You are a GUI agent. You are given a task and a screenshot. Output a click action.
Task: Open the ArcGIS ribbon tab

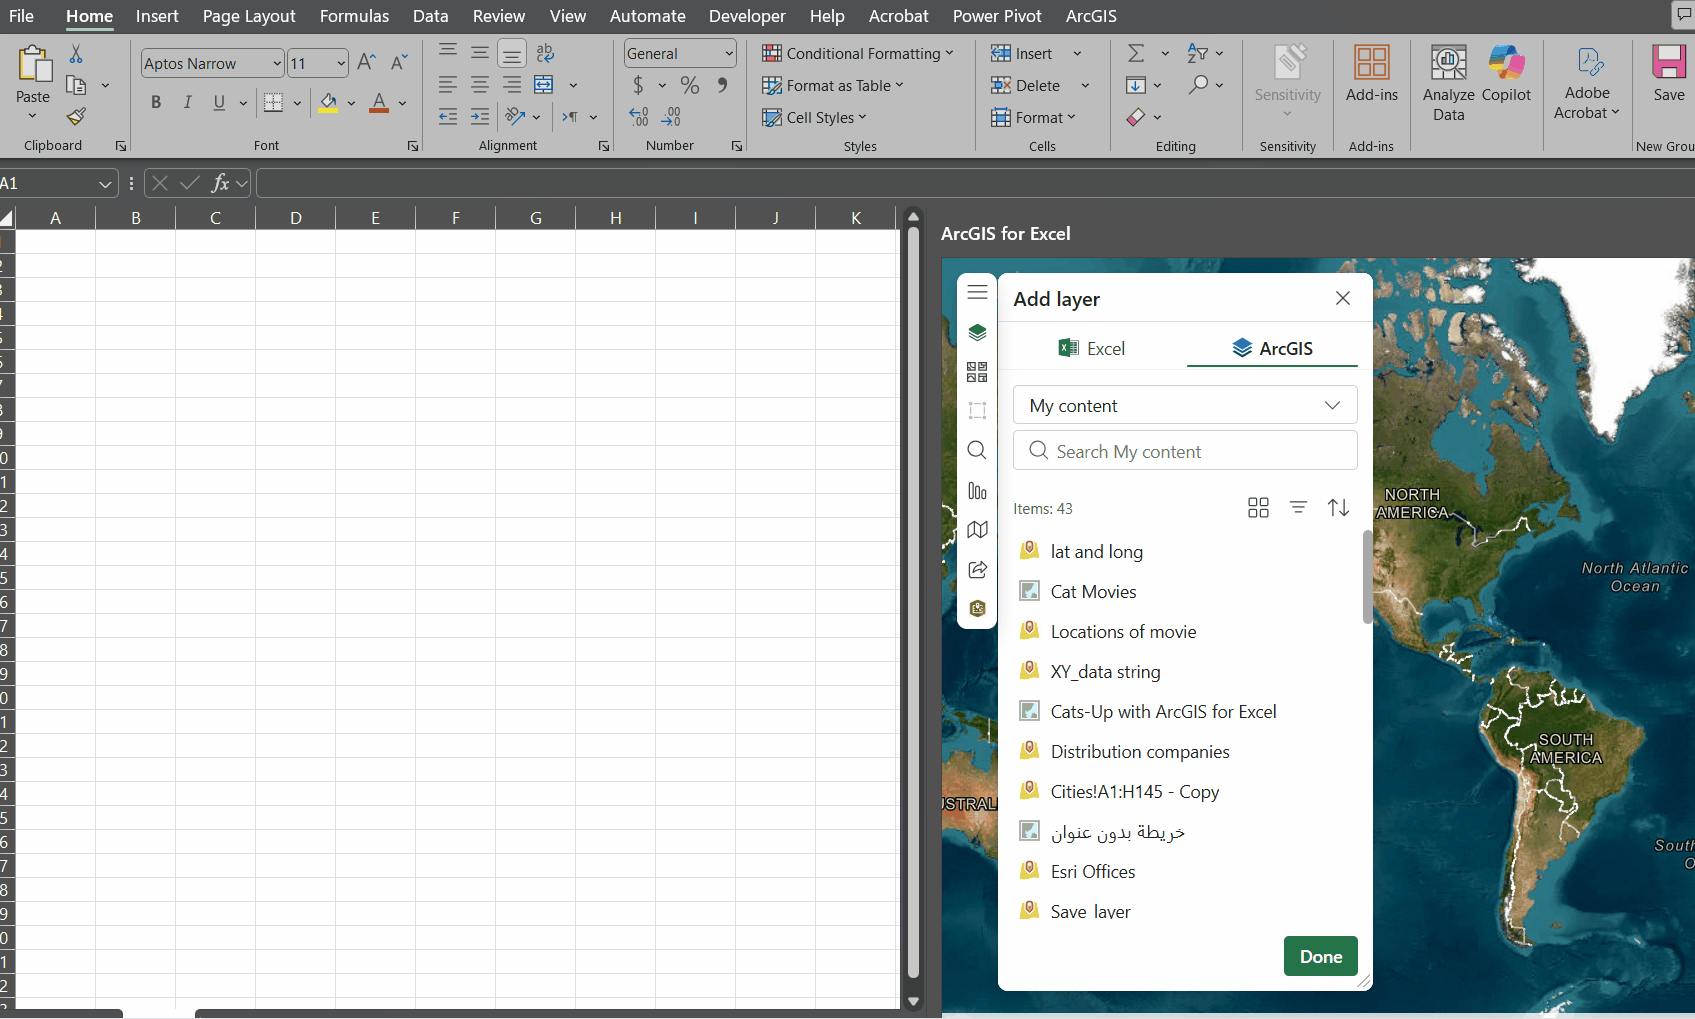(x=1091, y=16)
